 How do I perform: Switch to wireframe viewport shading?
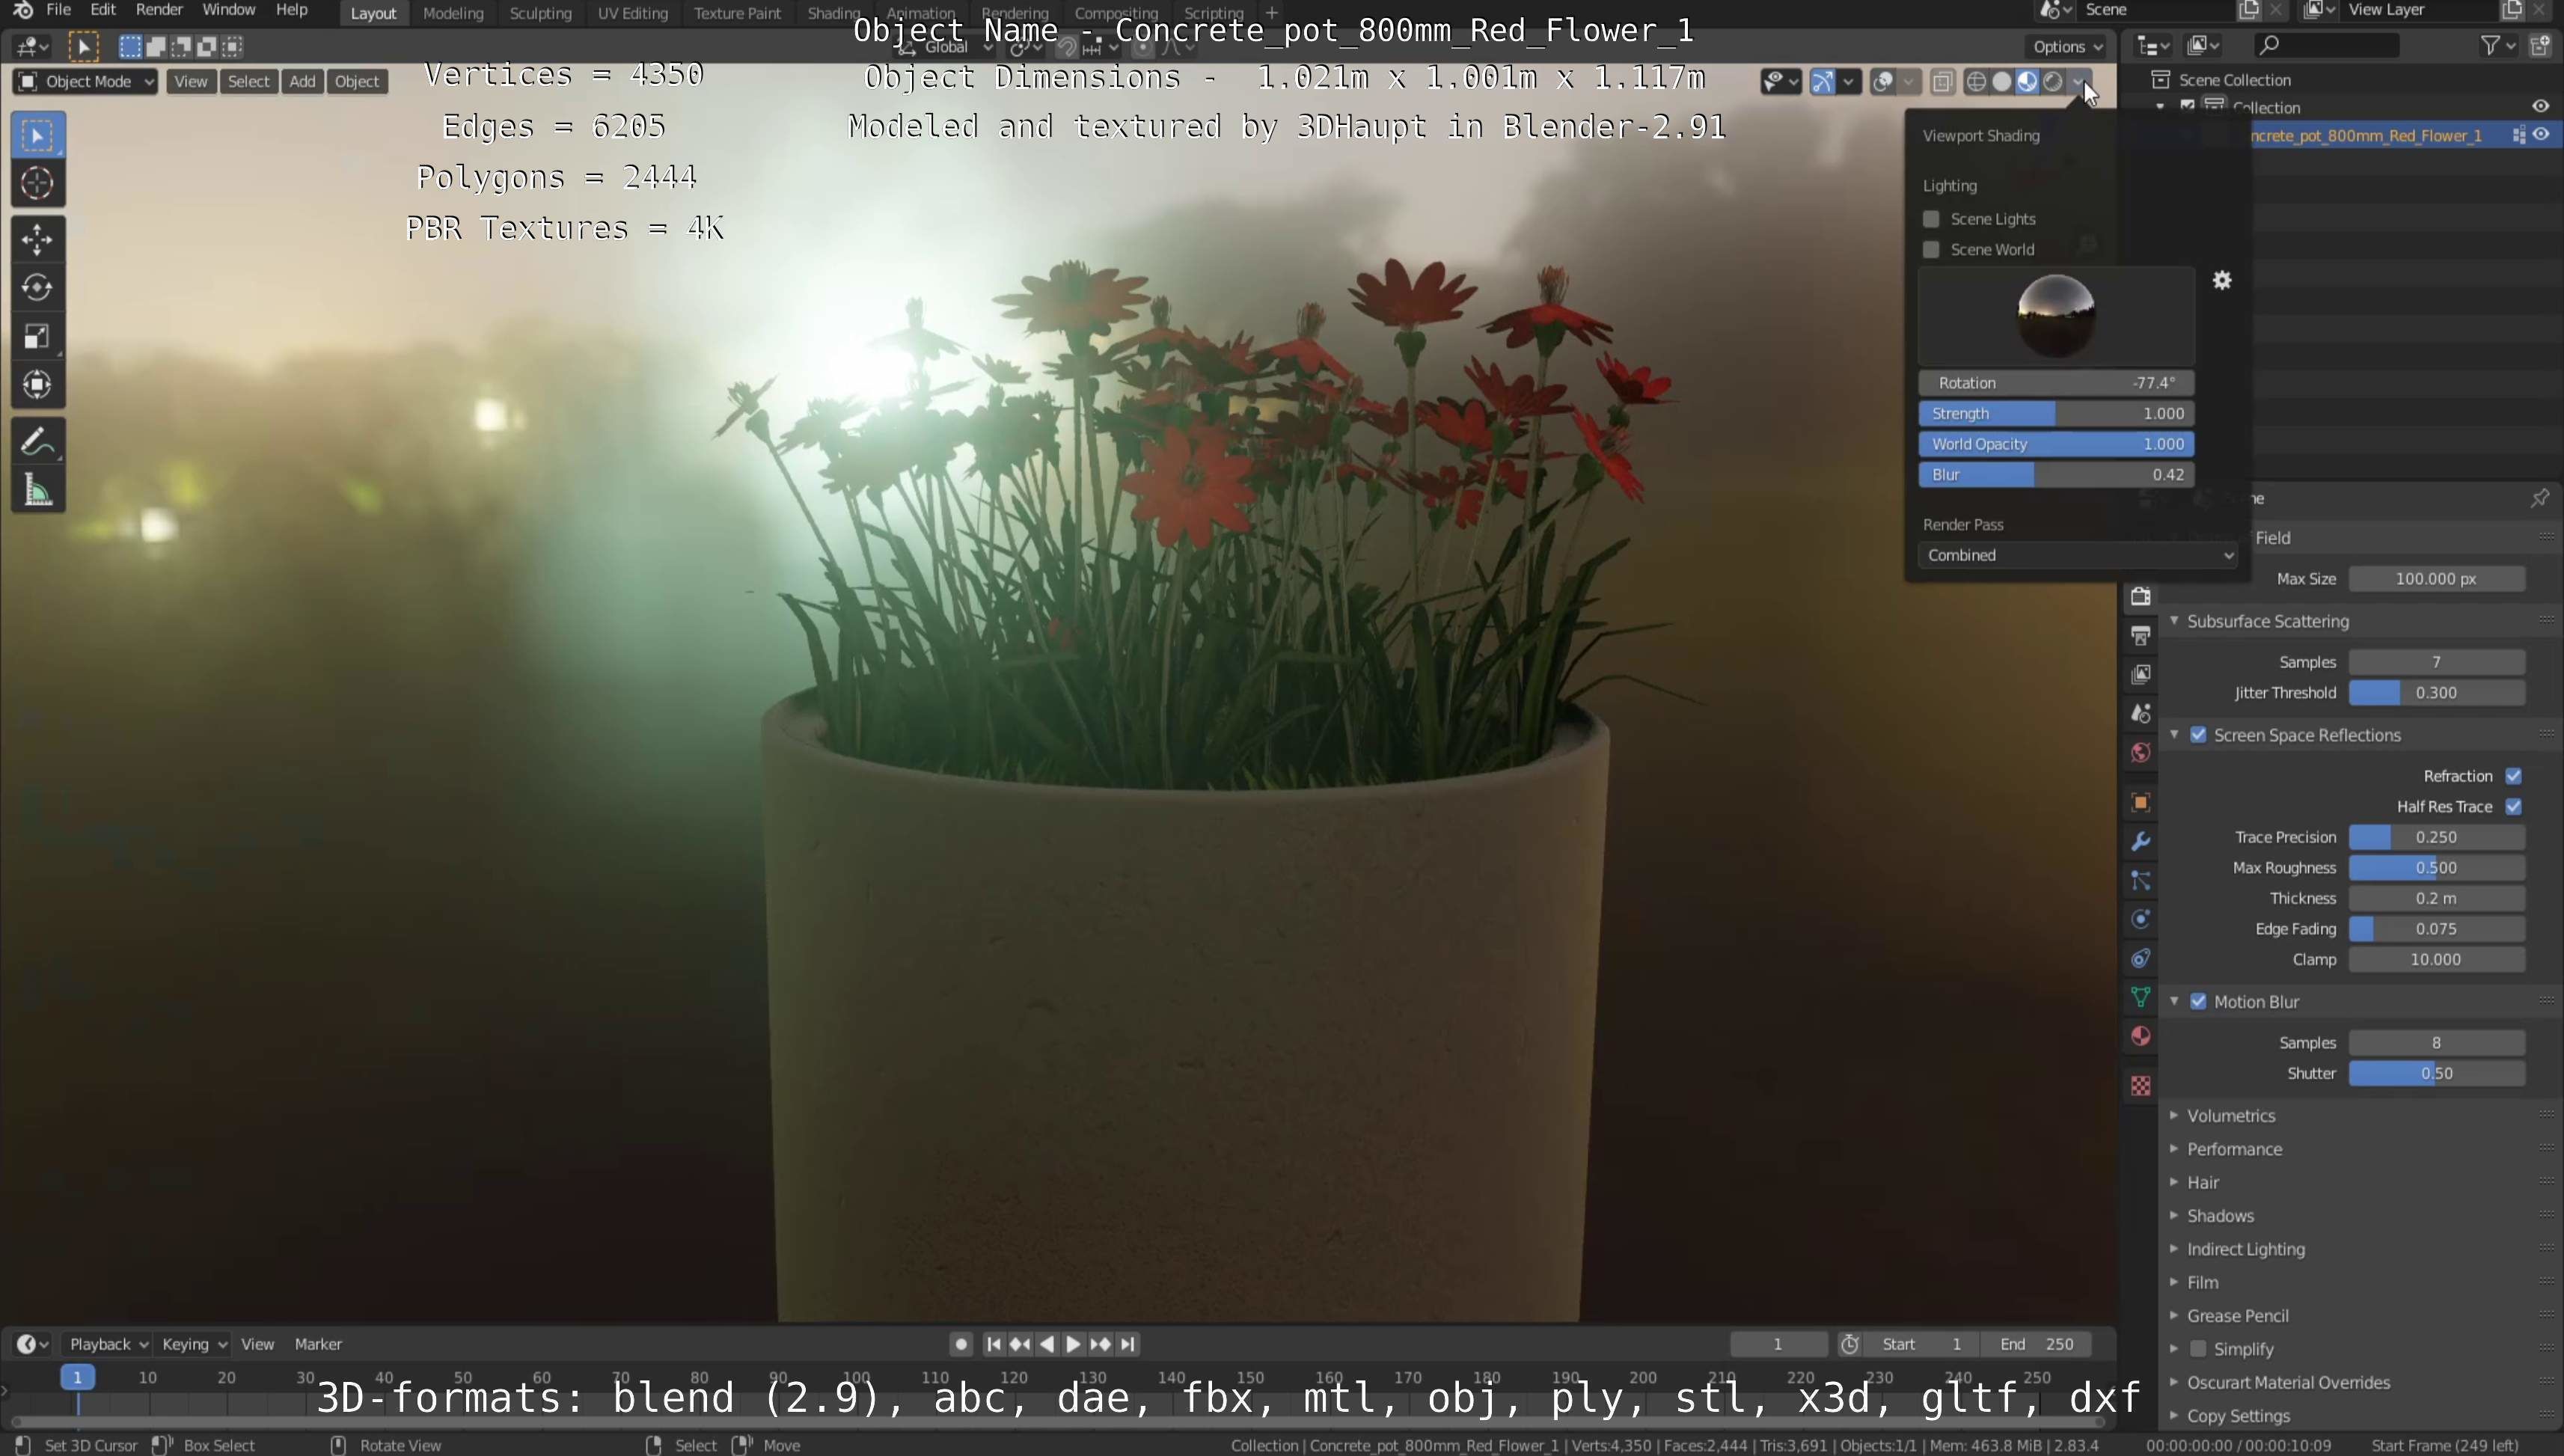[x=1976, y=82]
